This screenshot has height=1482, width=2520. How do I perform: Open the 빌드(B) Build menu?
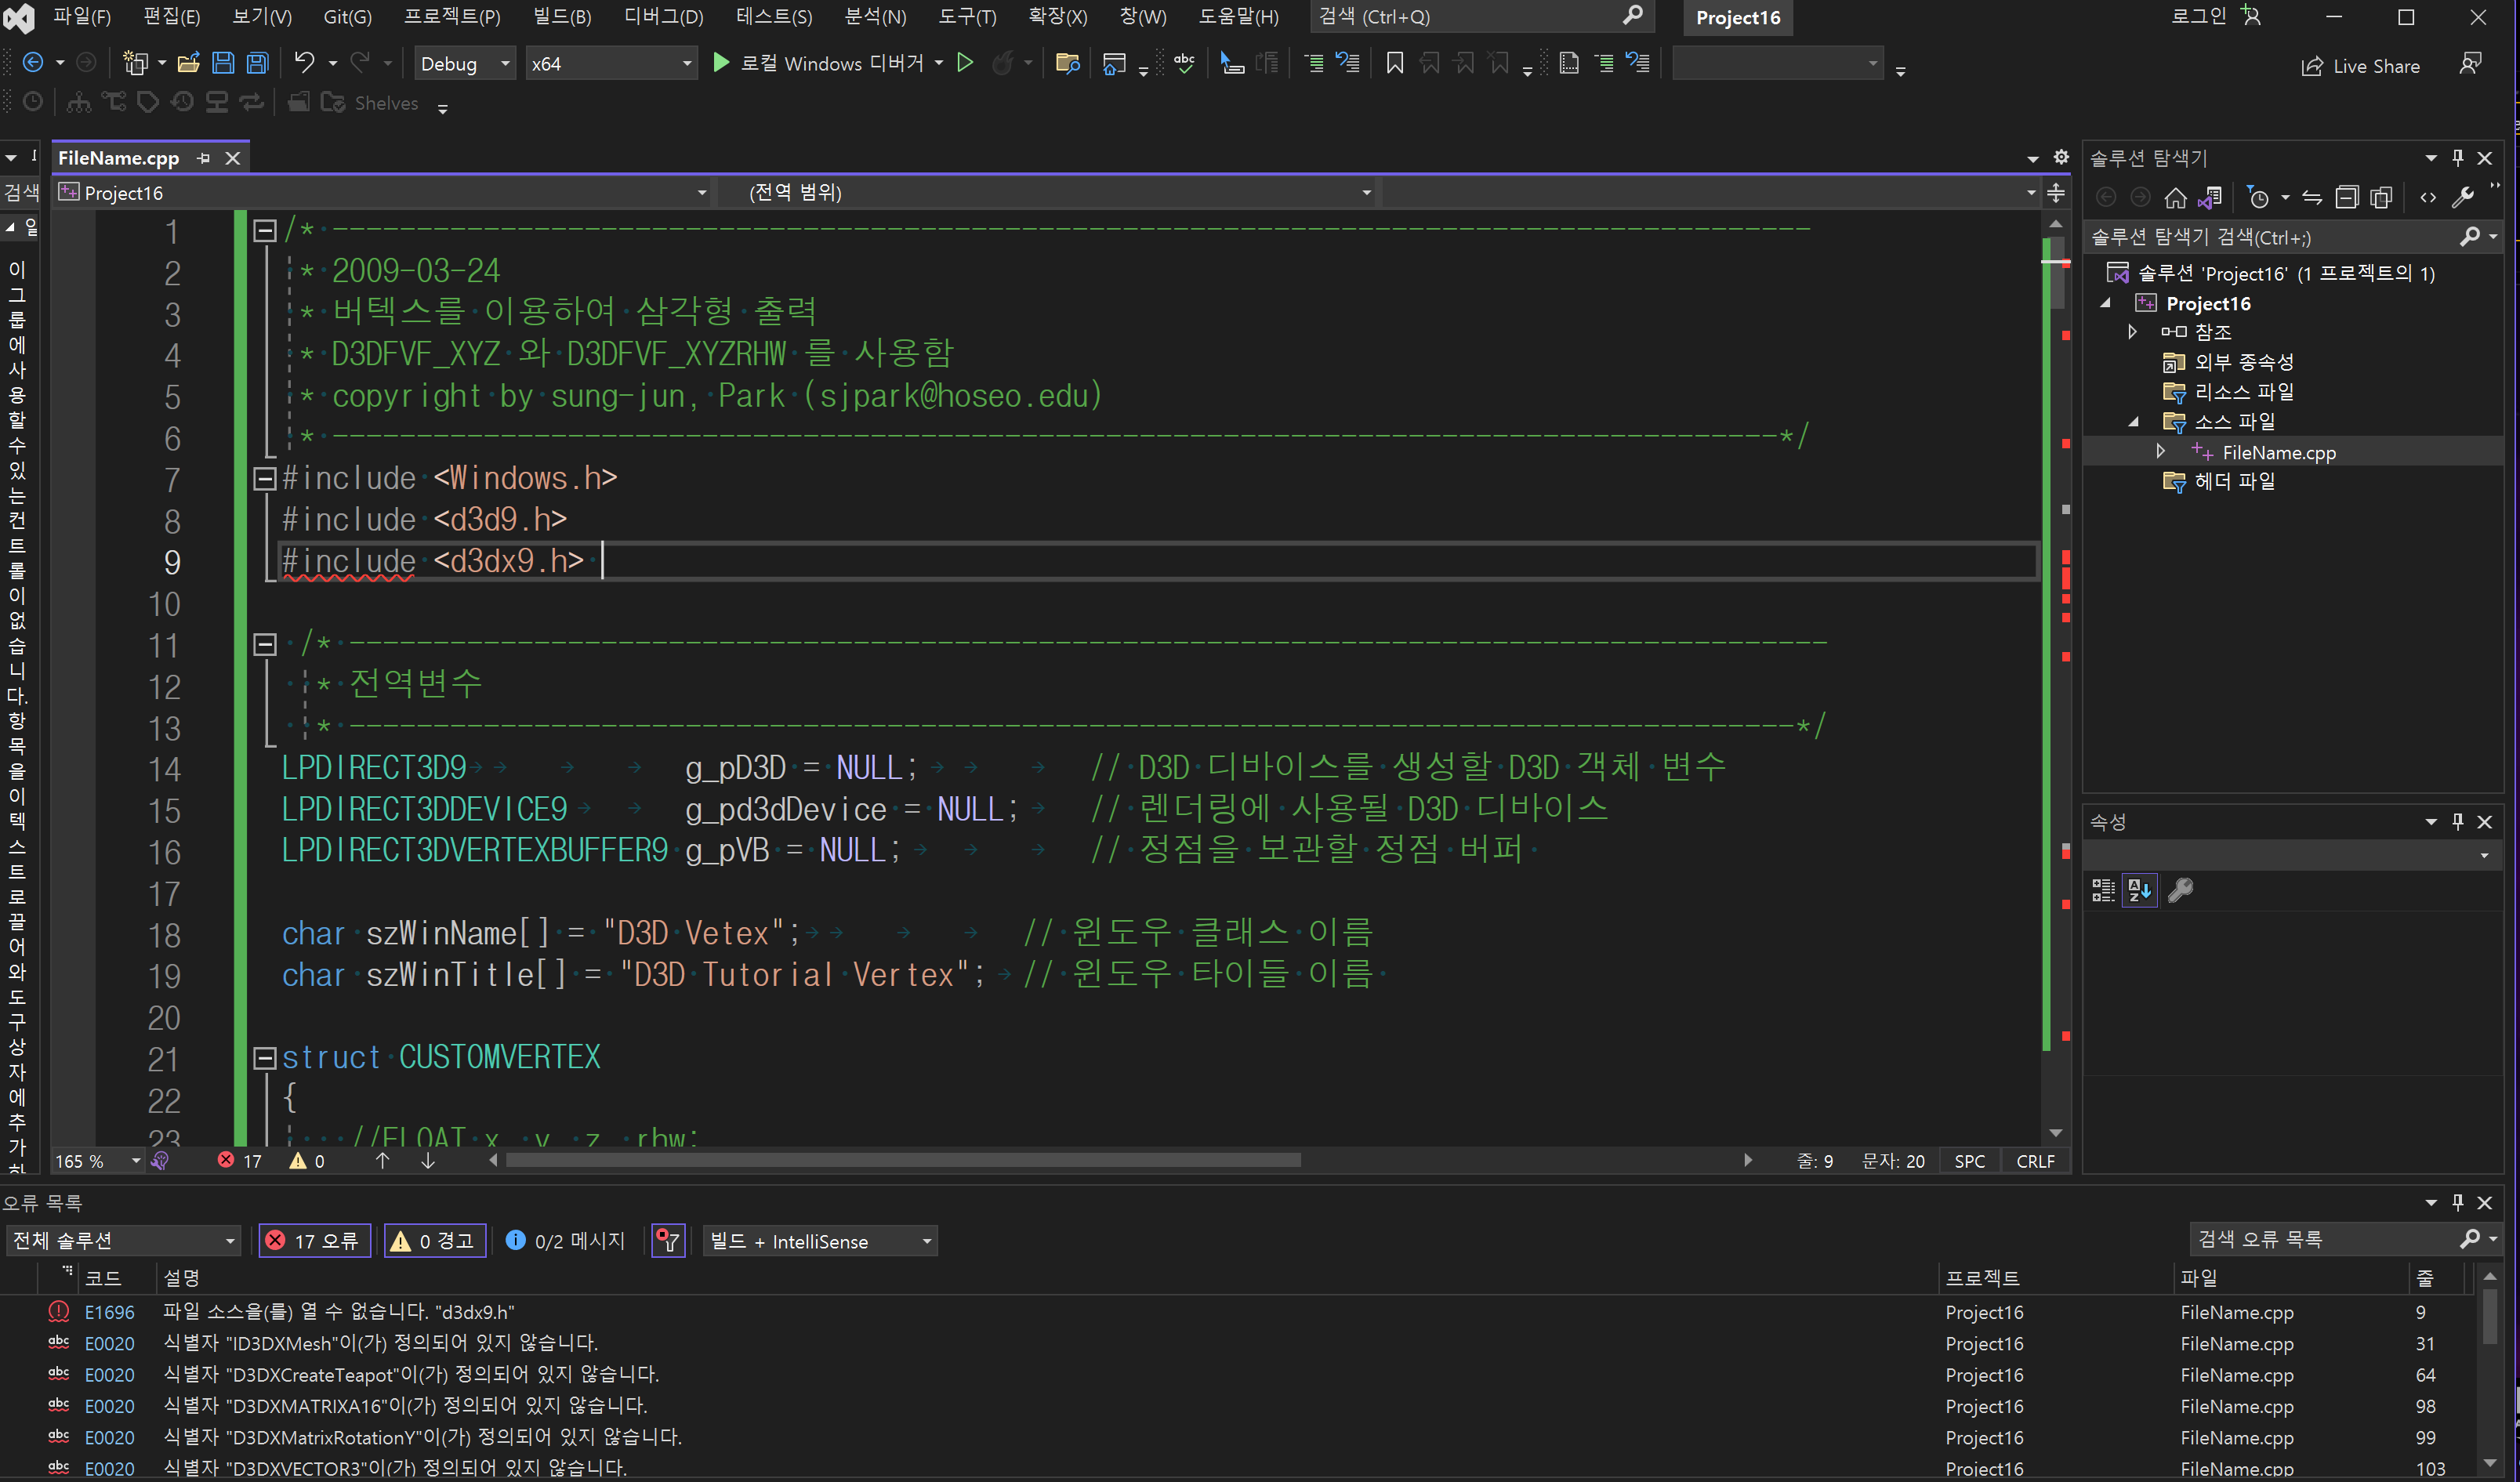[561, 17]
